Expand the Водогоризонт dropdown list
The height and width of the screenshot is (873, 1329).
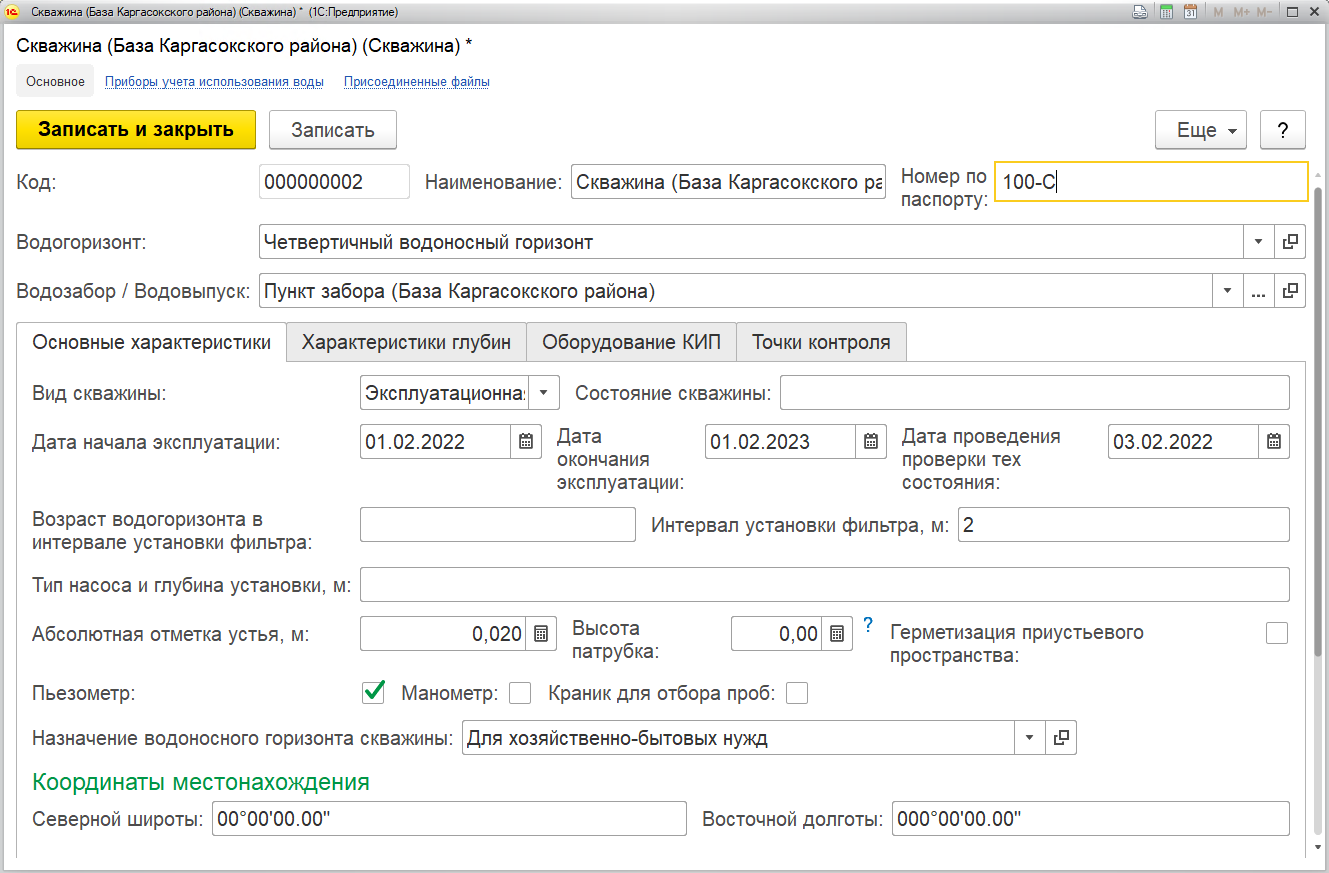(x=1258, y=241)
